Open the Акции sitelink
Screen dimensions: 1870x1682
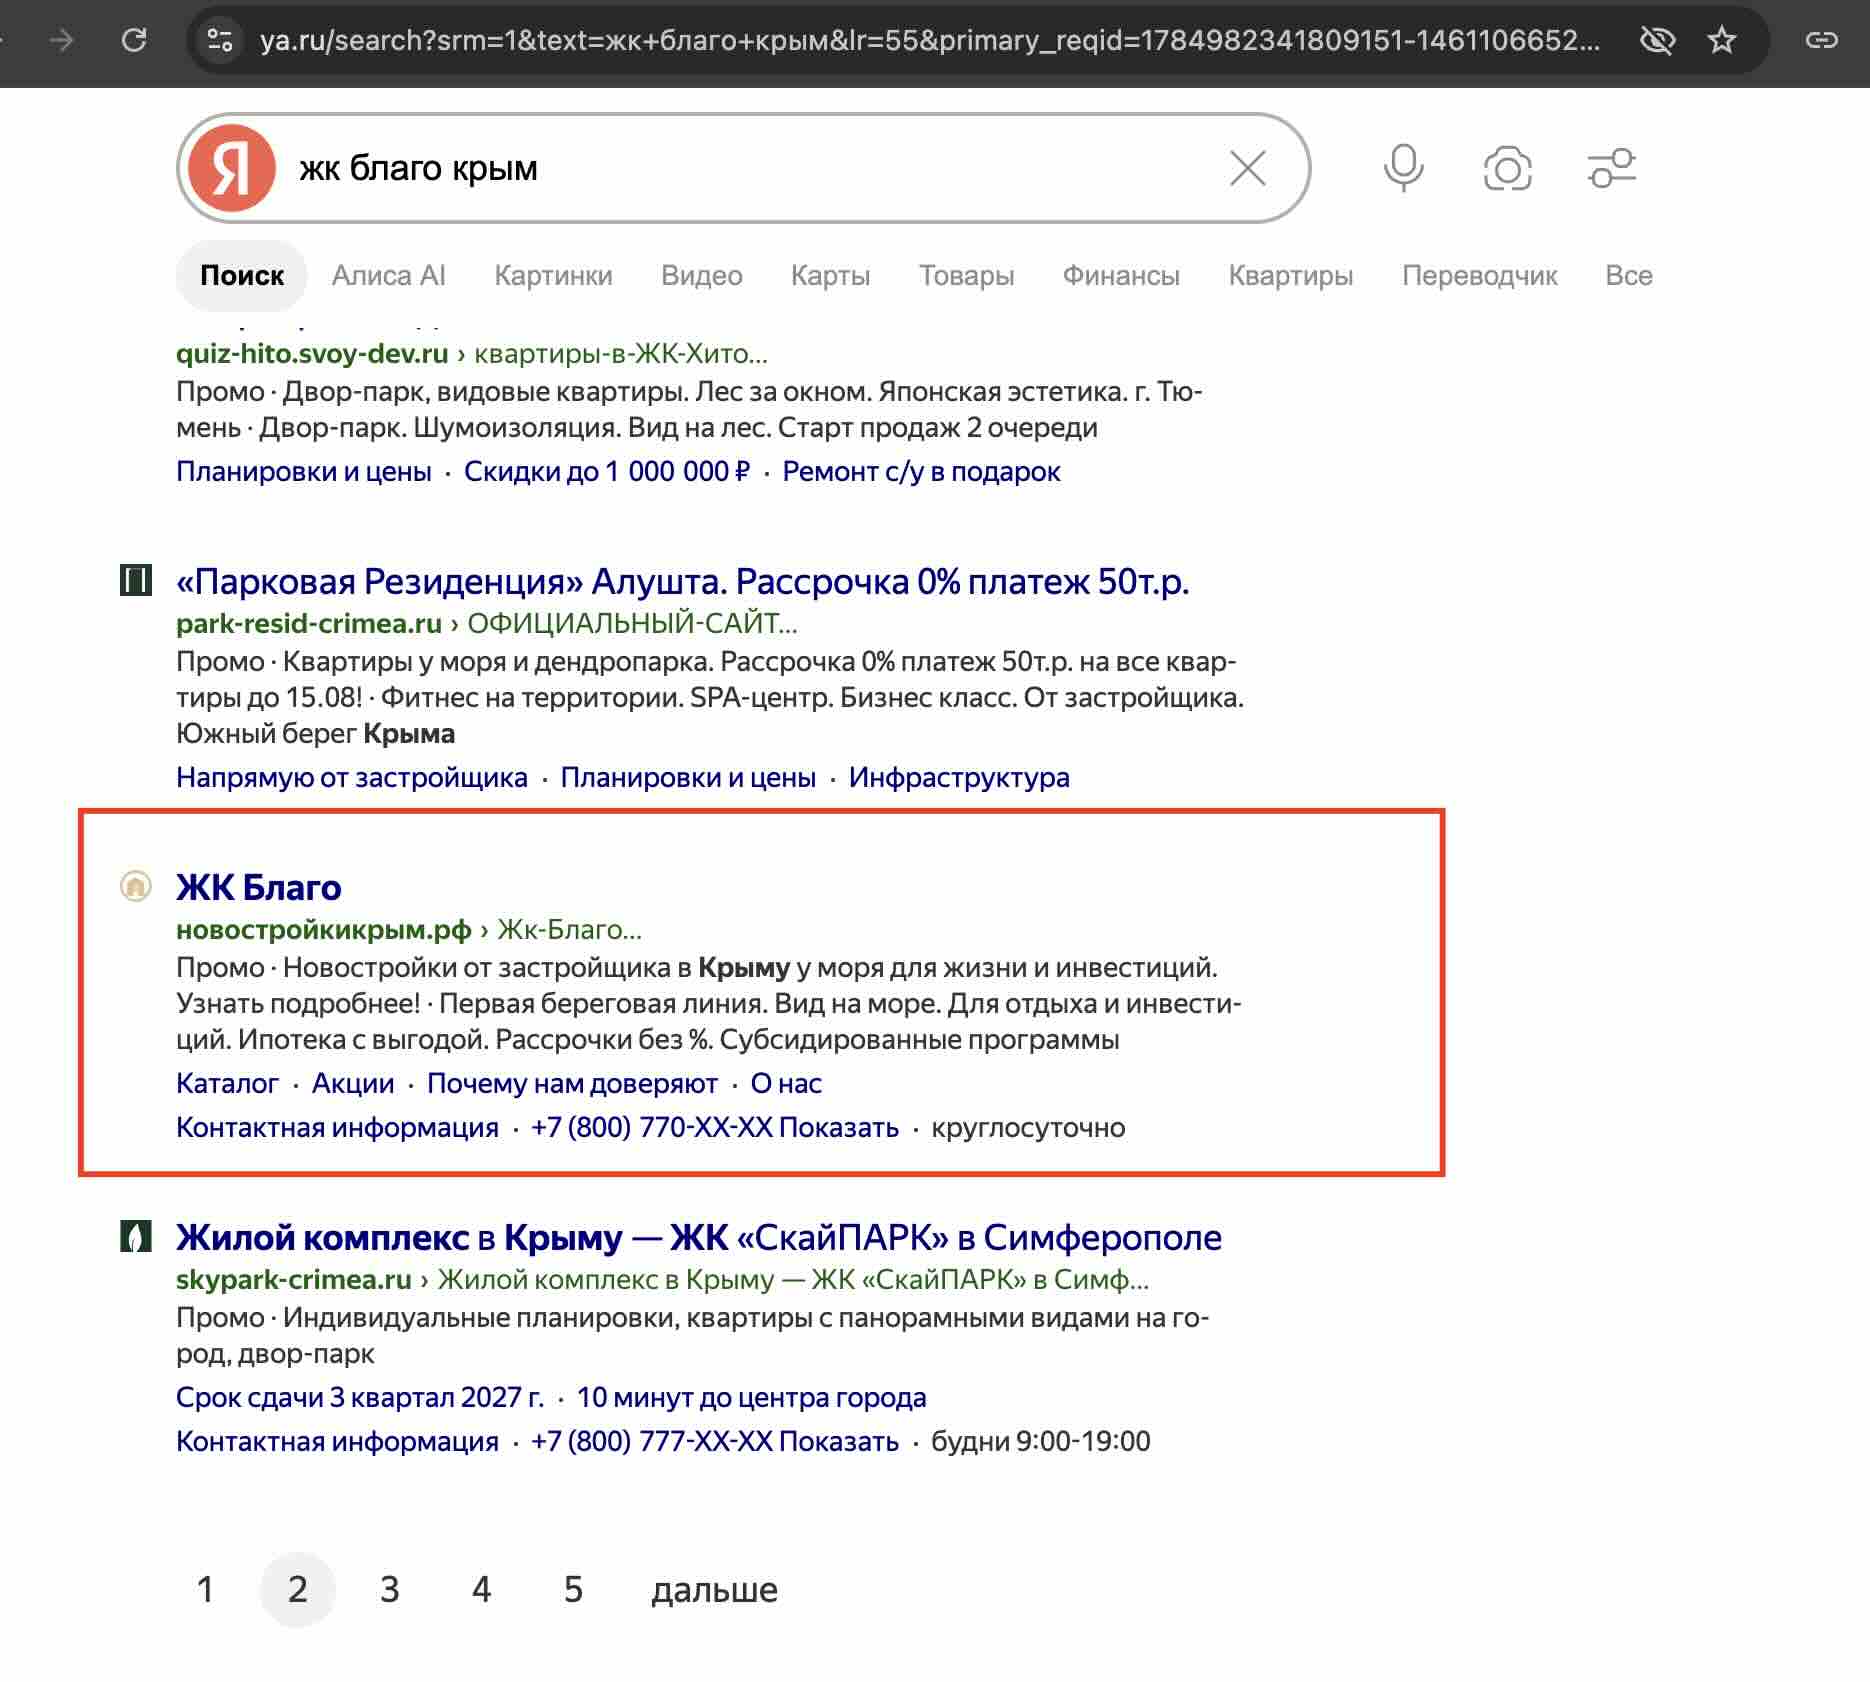coord(353,1083)
